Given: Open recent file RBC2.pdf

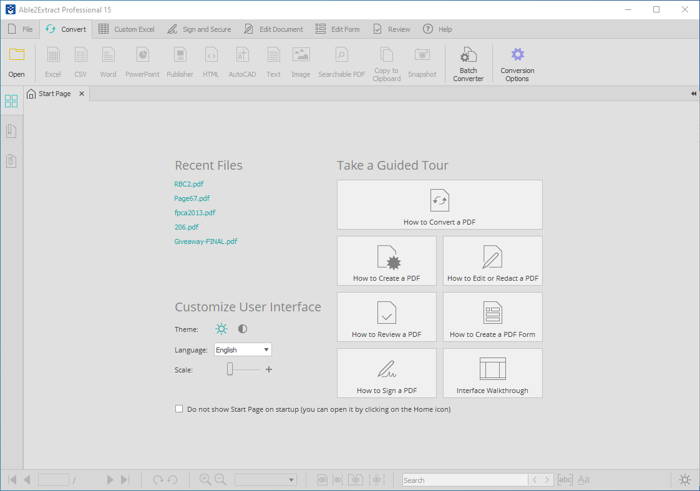Looking at the screenshot, I should 189,184.
